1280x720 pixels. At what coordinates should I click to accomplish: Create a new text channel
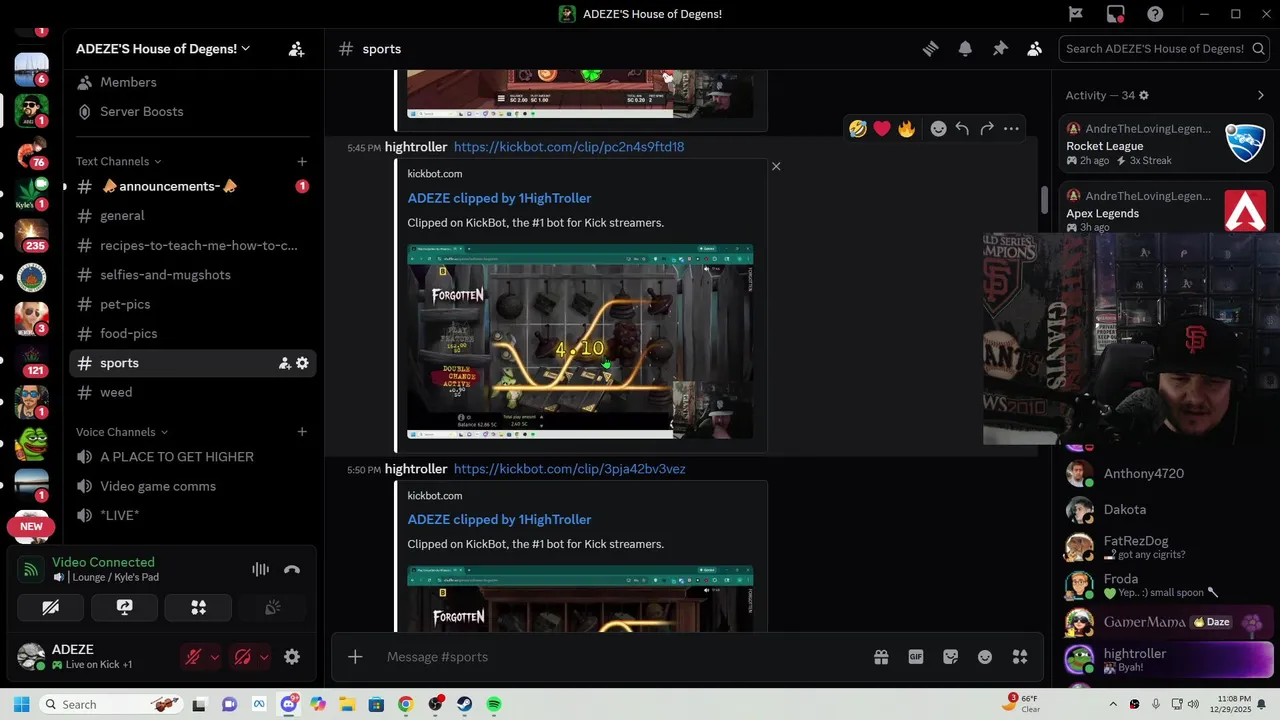(x=302, y=161)
